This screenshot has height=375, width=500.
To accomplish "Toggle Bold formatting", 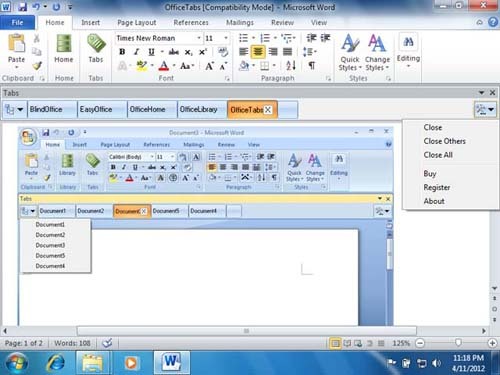I will point(122,52).
